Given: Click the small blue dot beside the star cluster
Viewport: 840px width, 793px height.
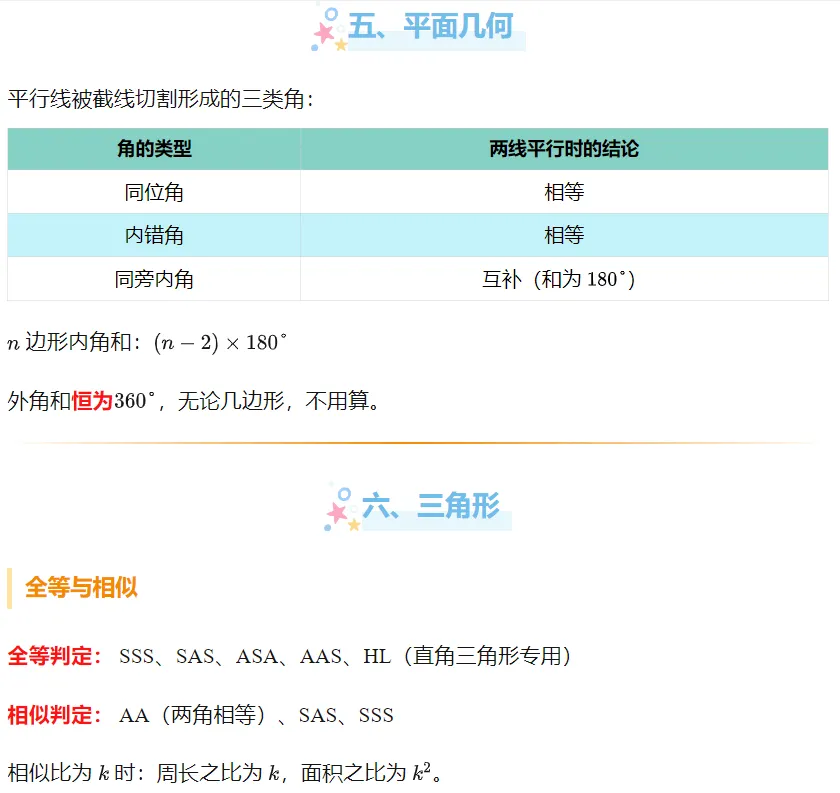Looking at the screenshot, I should [314, 47].
